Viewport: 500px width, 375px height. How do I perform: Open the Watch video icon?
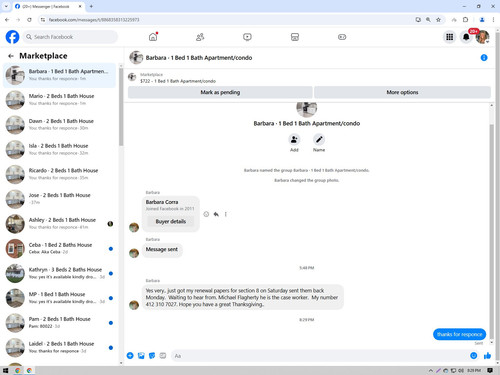[247, 37]
